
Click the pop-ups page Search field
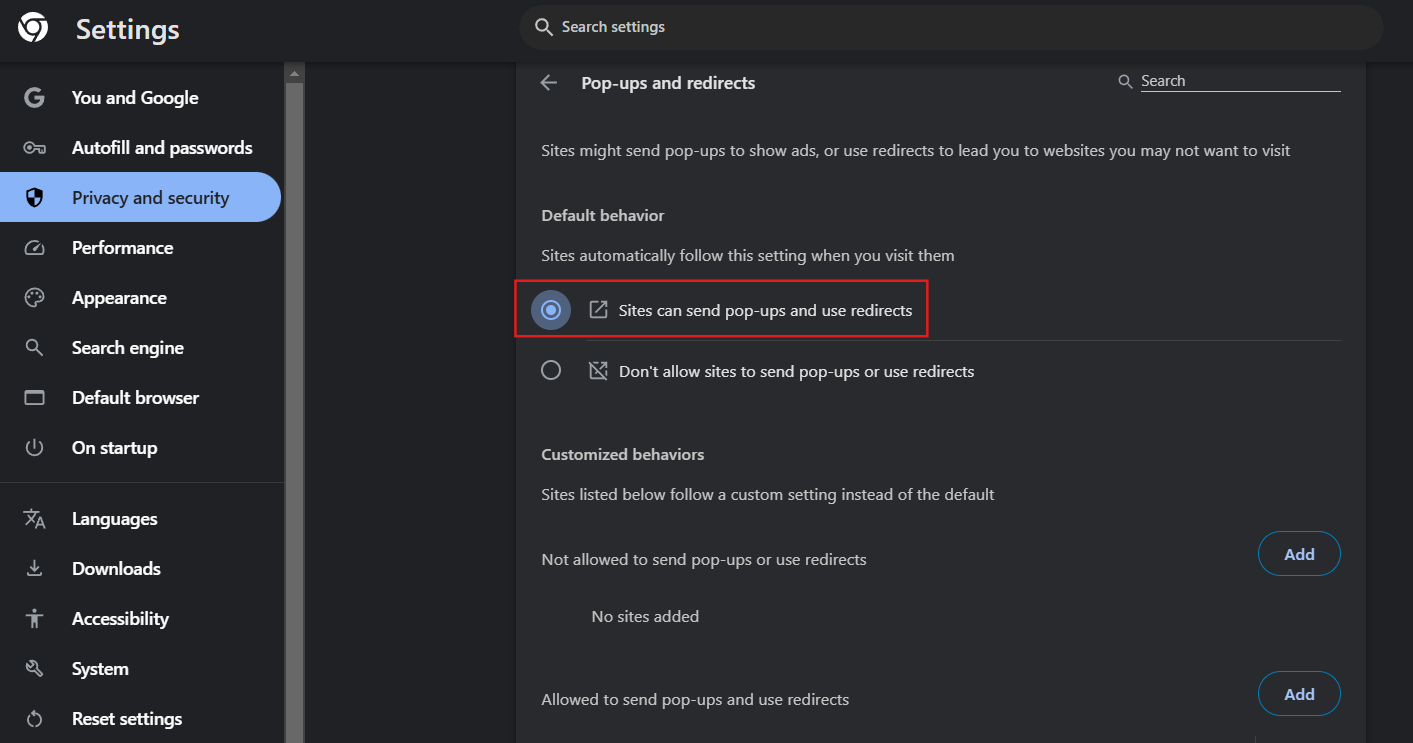tap(1239, 81)
